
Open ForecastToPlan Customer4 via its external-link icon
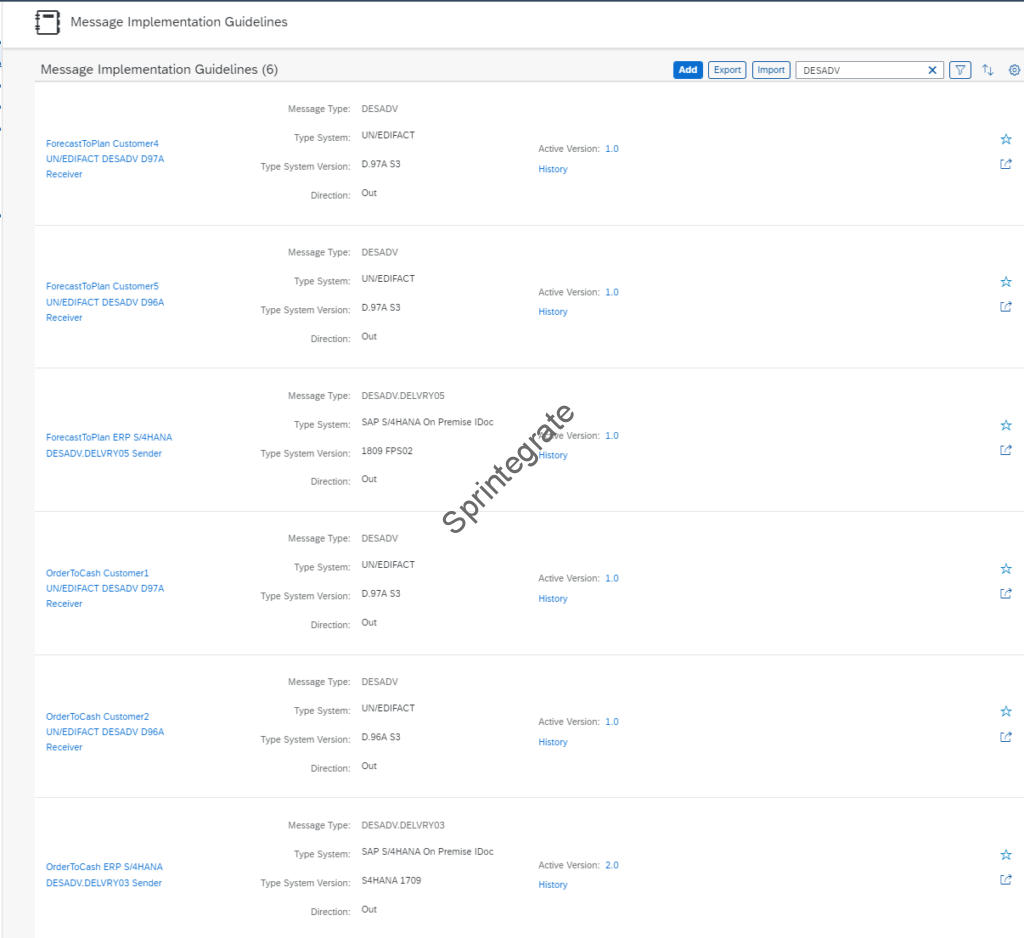pos(1005,164)
